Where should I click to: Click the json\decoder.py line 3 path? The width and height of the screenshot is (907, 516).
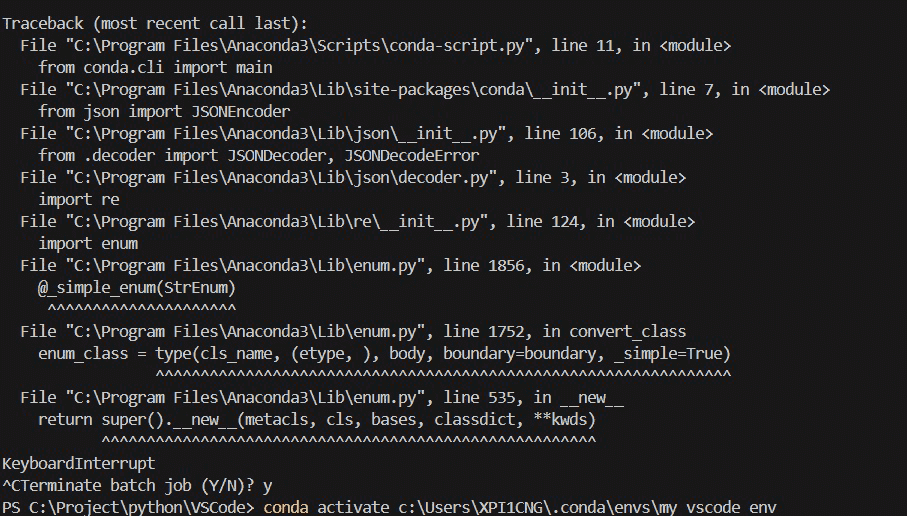coord(353,178)
